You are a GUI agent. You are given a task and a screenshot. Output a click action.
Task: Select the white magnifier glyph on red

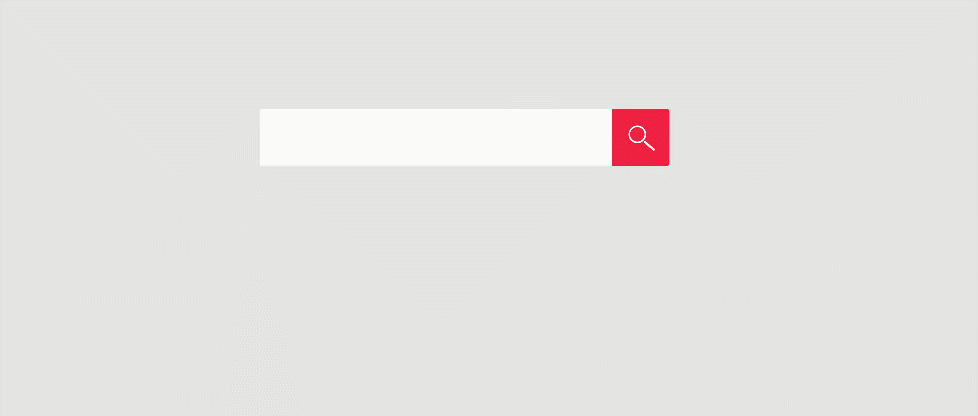(x=641, y=138)
